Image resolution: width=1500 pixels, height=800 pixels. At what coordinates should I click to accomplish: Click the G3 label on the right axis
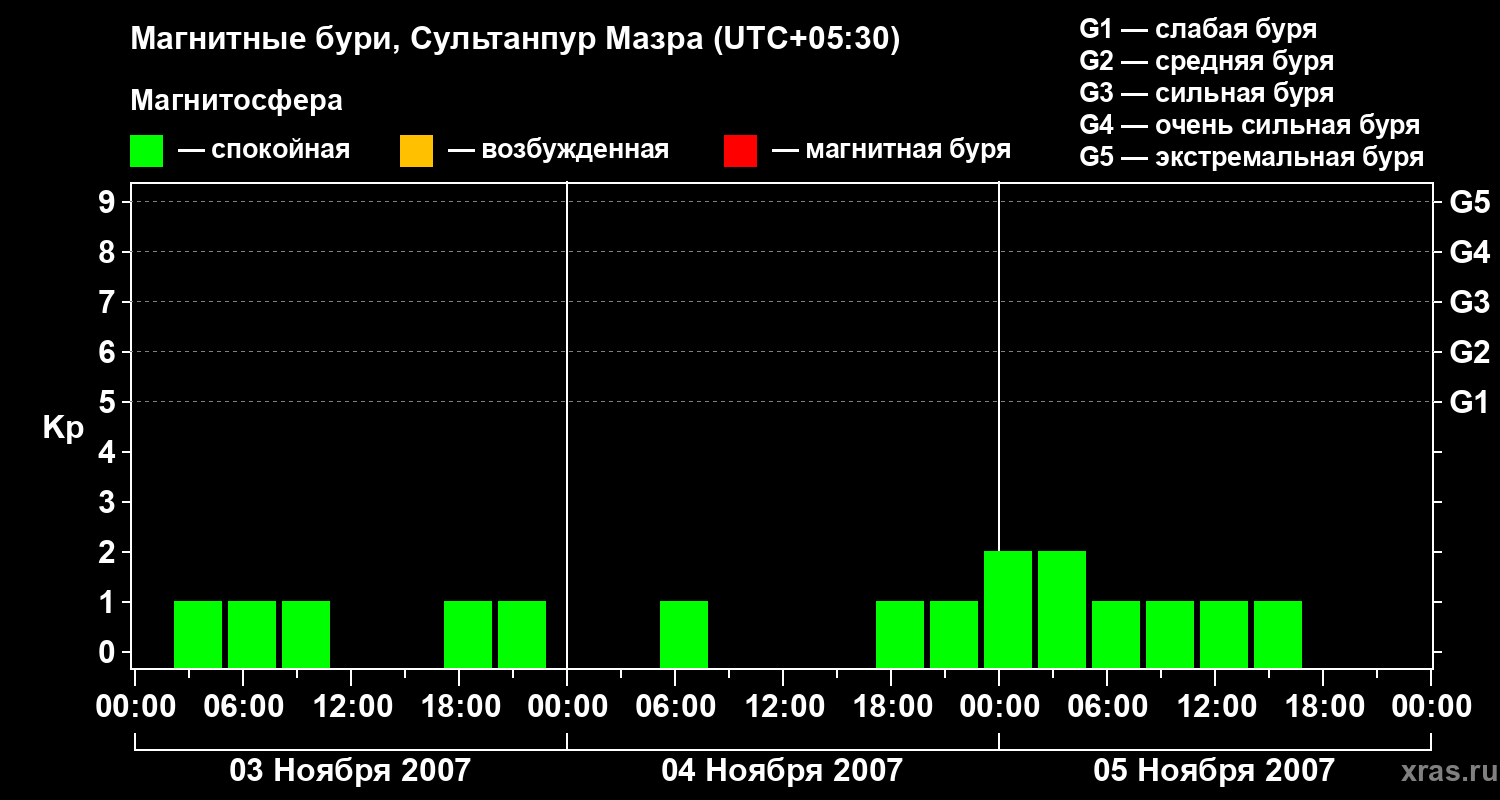1469,302
